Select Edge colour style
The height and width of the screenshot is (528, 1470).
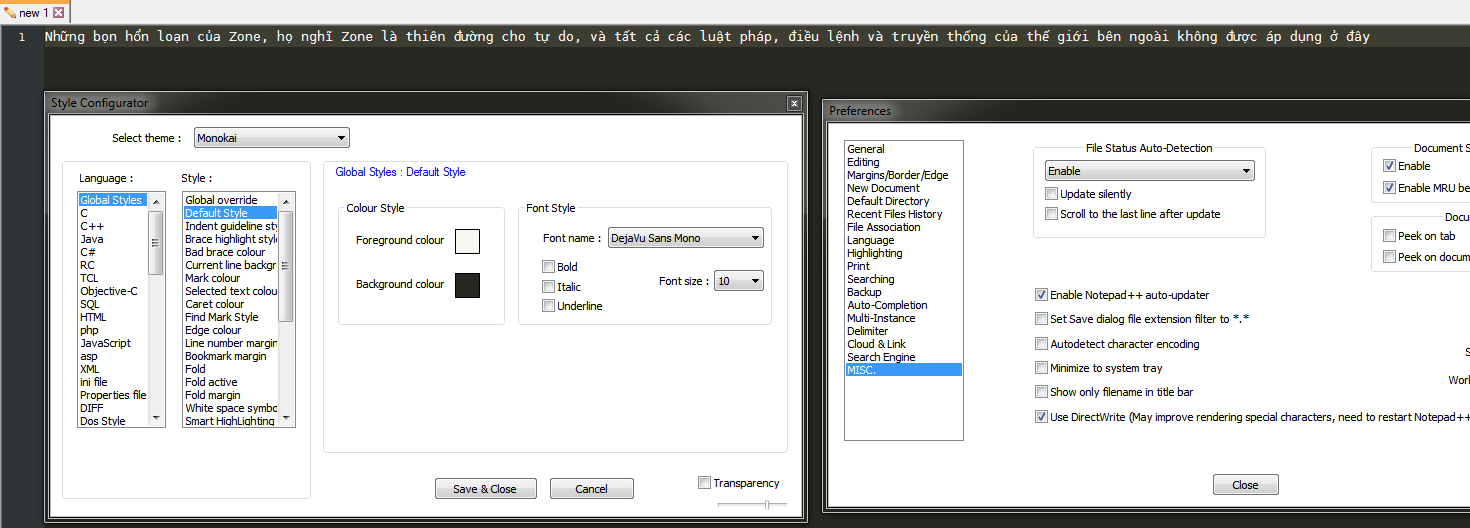(213, 330)
